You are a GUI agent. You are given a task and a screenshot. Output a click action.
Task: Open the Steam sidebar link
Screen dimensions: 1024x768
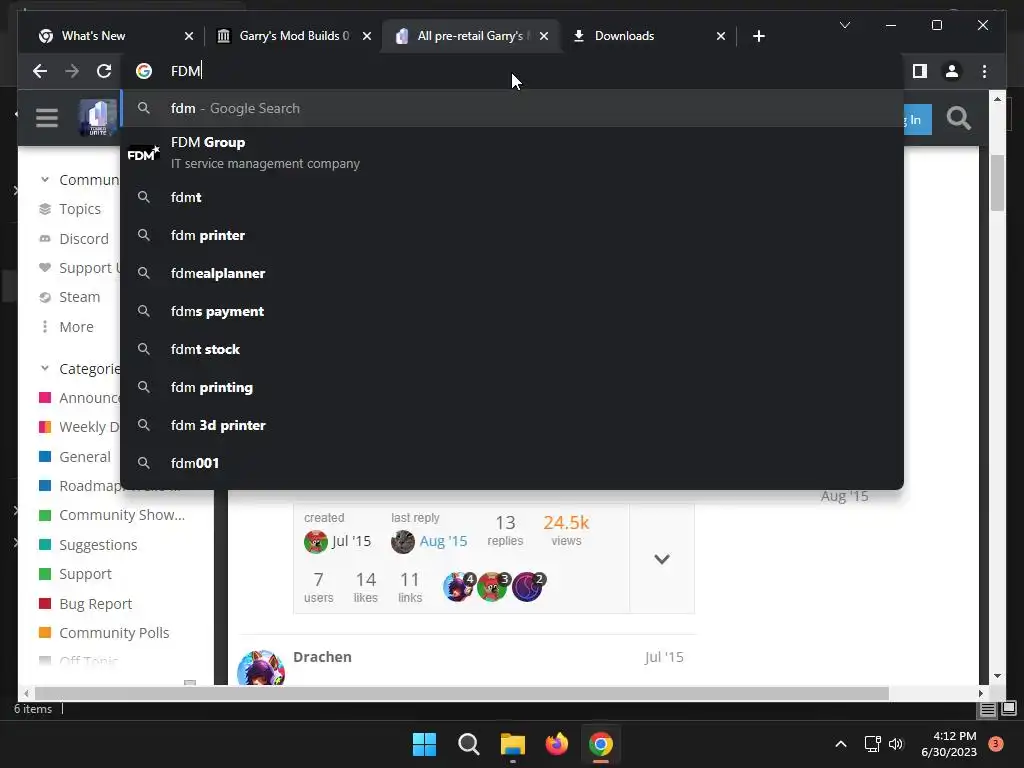[69, 297]
